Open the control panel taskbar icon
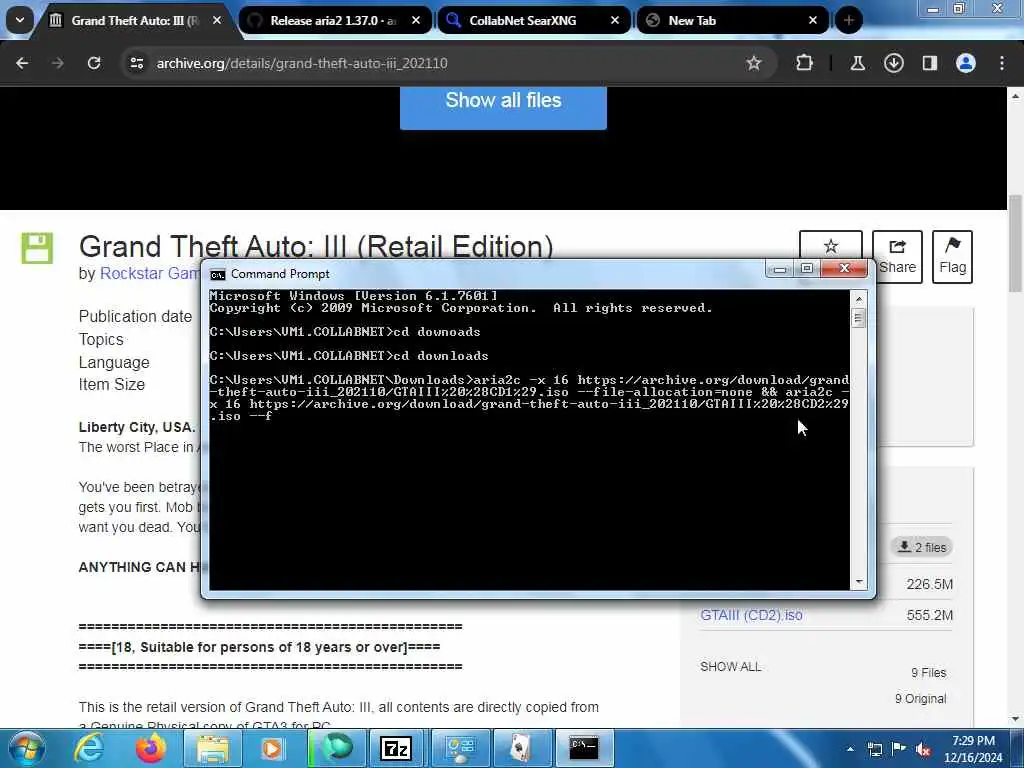The height and width of the screenshot is (768, 1024). coord(460,748)
